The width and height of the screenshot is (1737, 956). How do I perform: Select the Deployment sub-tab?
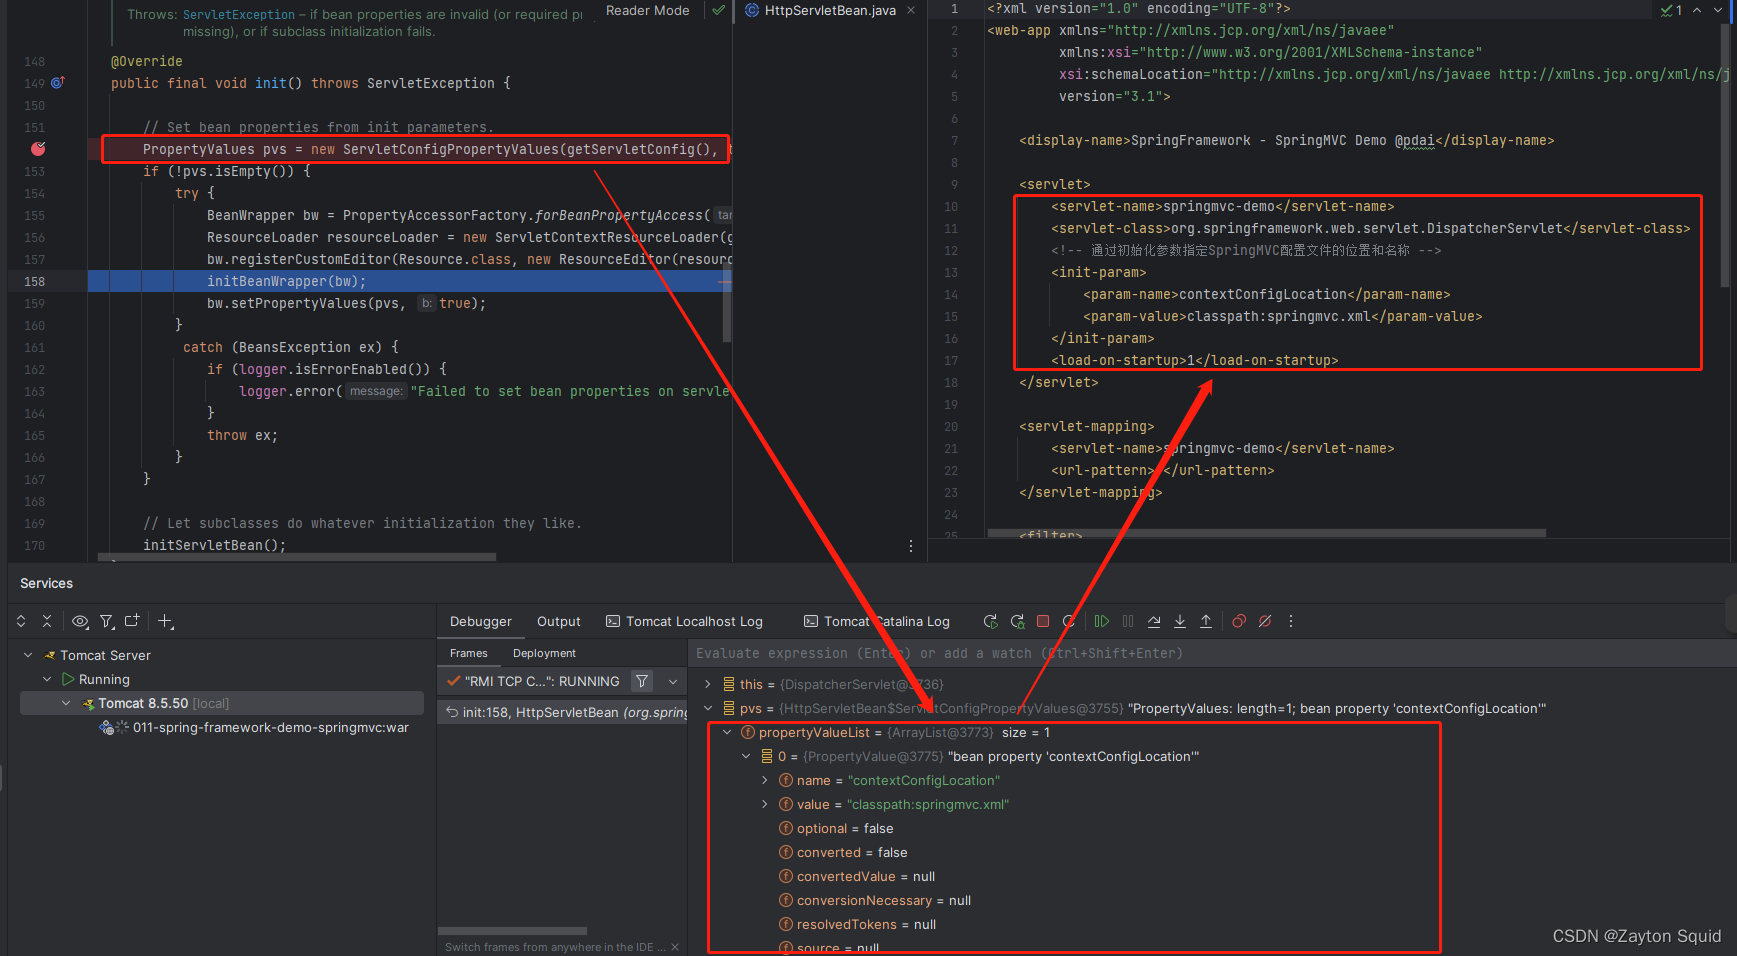[x=544, y=653]
